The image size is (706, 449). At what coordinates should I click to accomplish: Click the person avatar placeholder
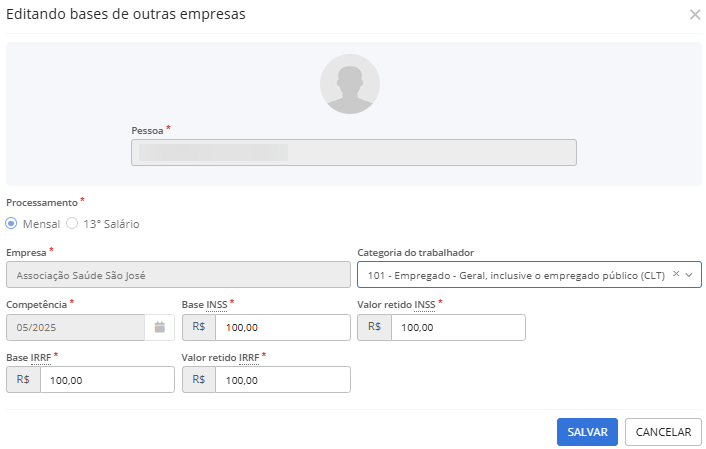pos(350,83)
